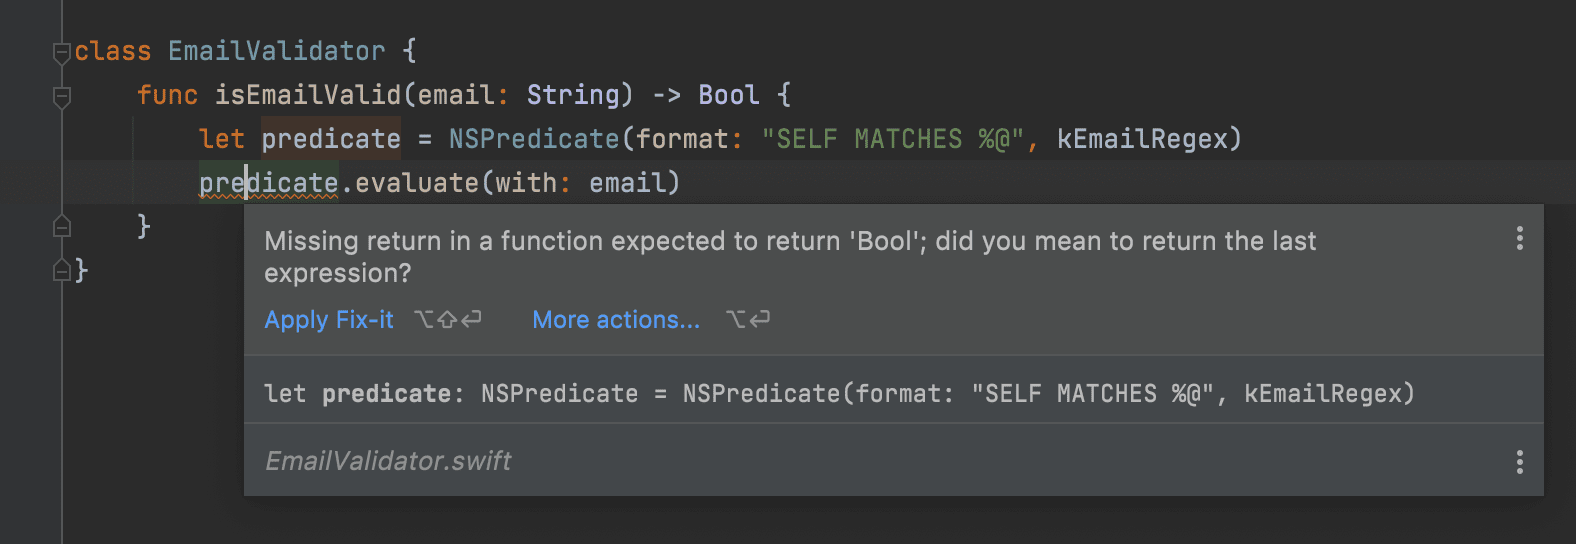The image size is (1576, 544).
Task: Click the kEmailRegex argument in code editor
Action: click(x=1141, y=139)
